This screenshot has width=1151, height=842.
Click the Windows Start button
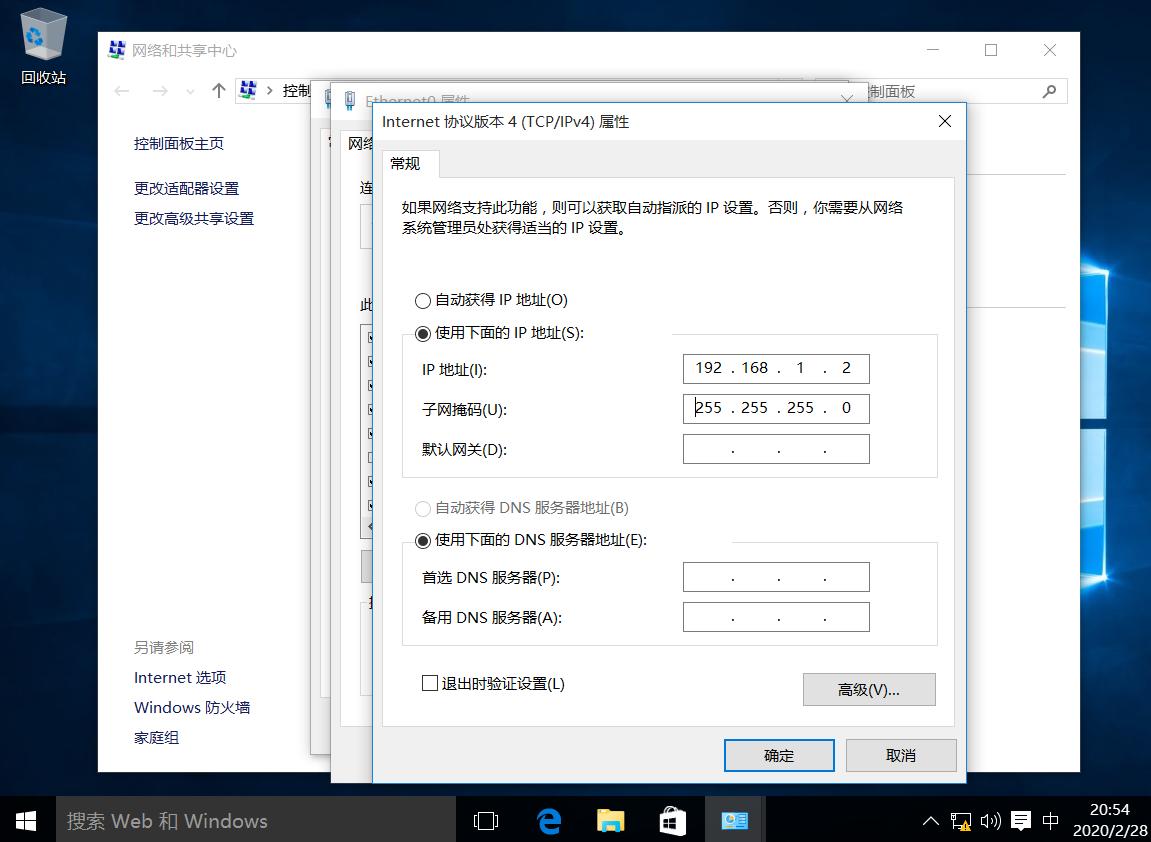point(24,820)
